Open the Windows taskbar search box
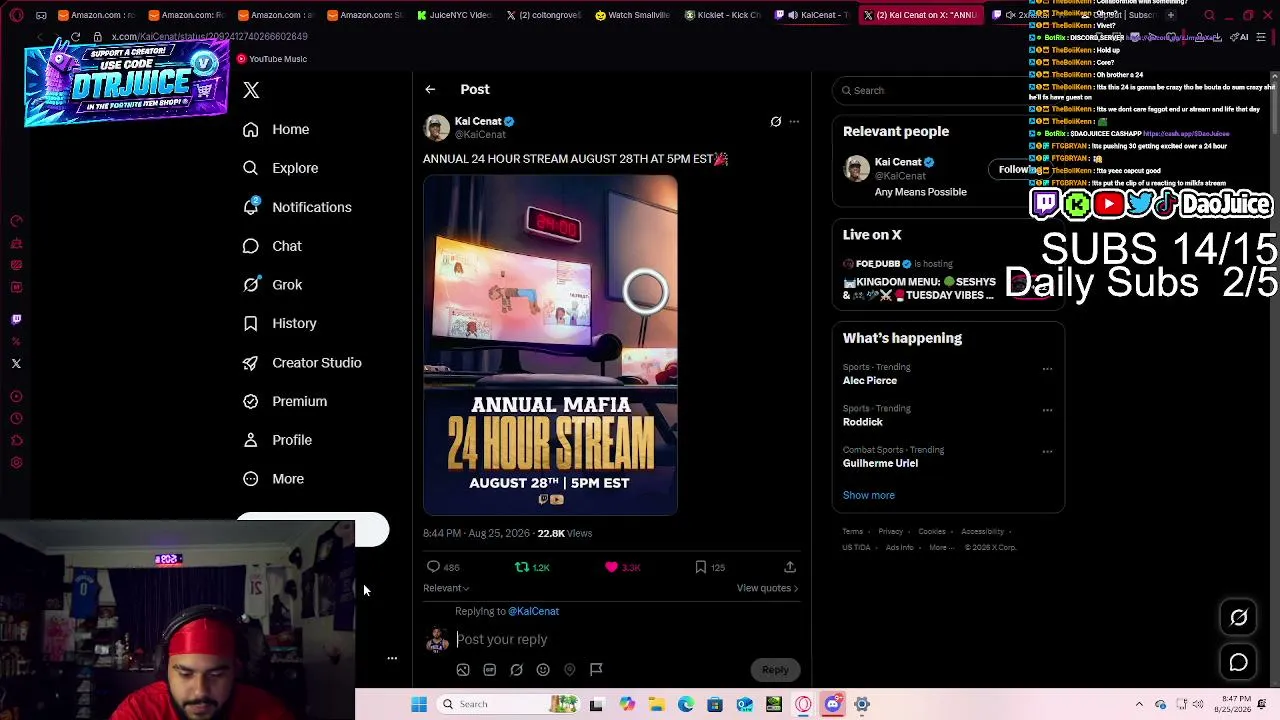Screen dimensions: 1280x720 tap(508, 704)
